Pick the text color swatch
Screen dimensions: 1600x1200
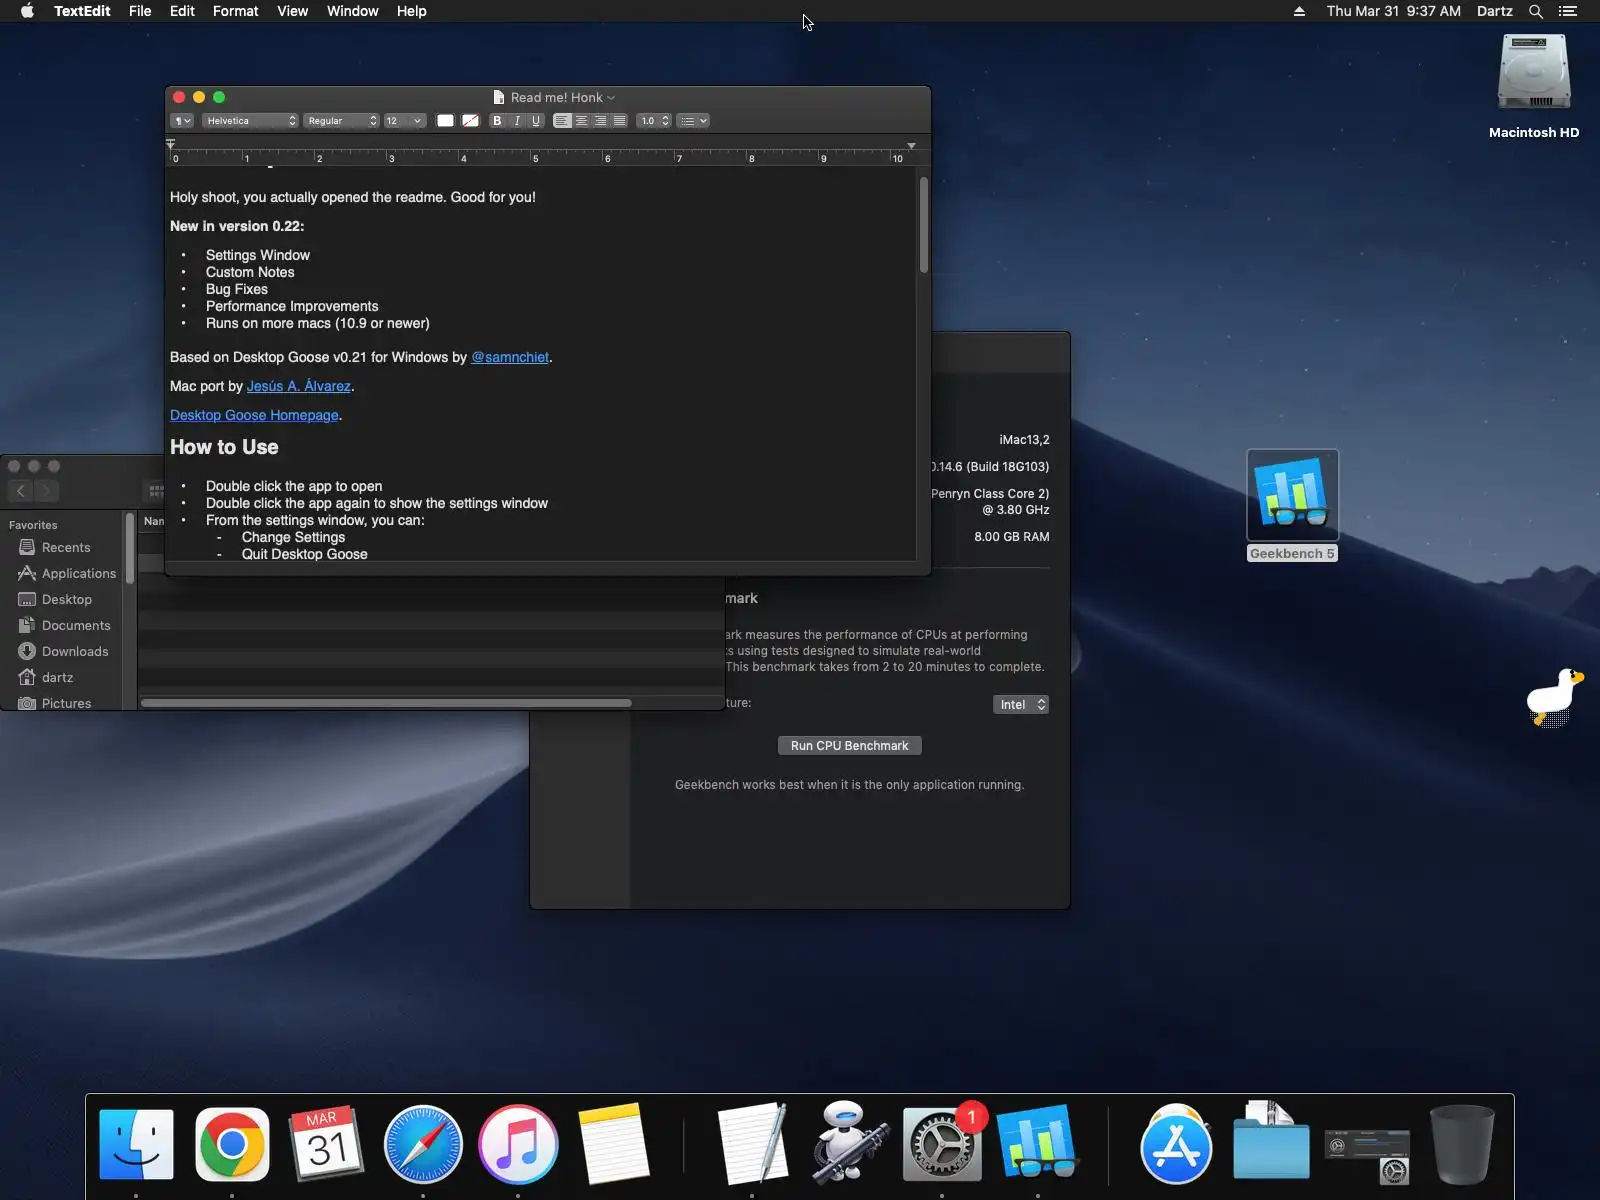point(445,121)
